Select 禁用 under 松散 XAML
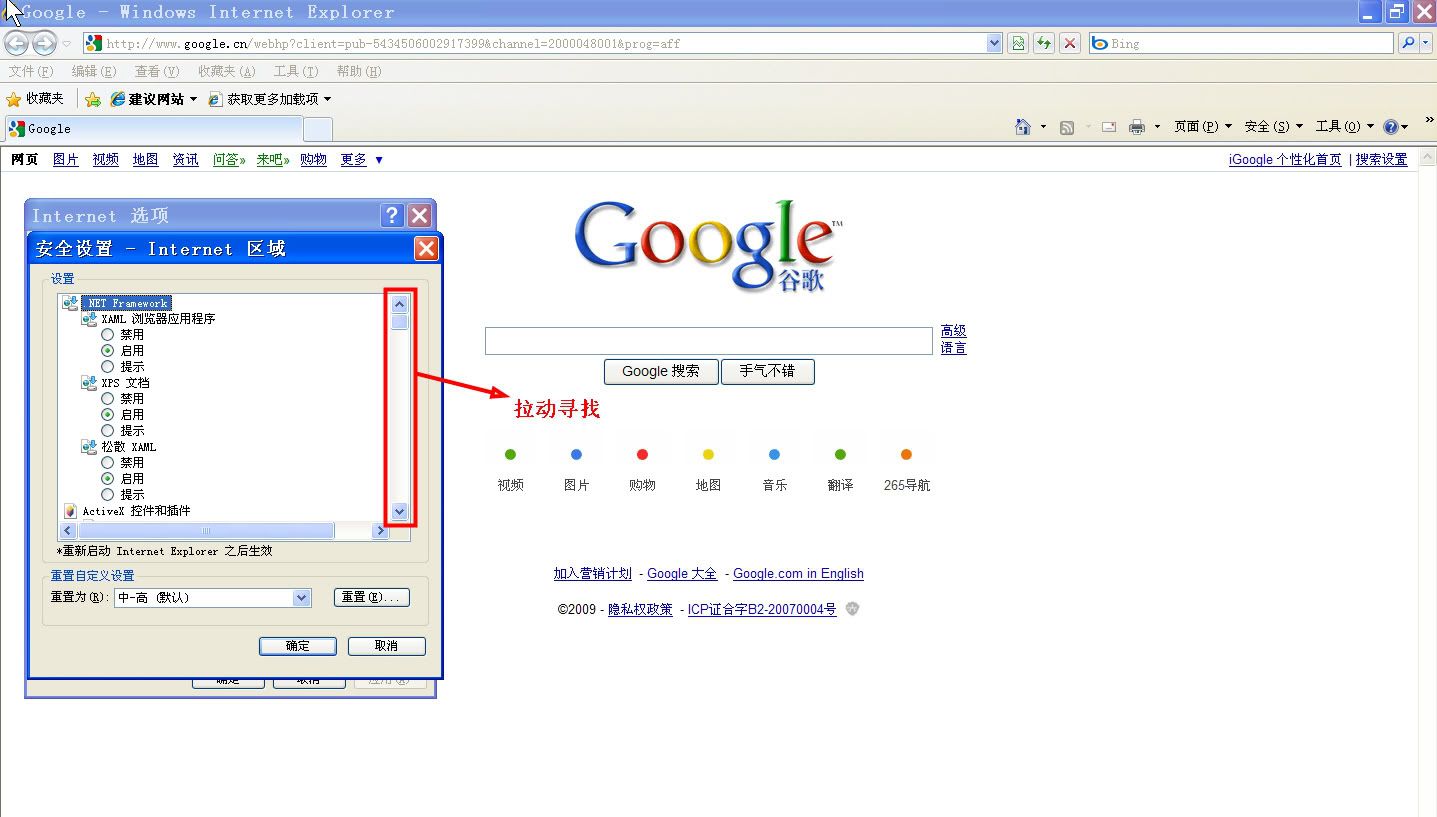Viewport: 1437px width, 817px height. 107,462
